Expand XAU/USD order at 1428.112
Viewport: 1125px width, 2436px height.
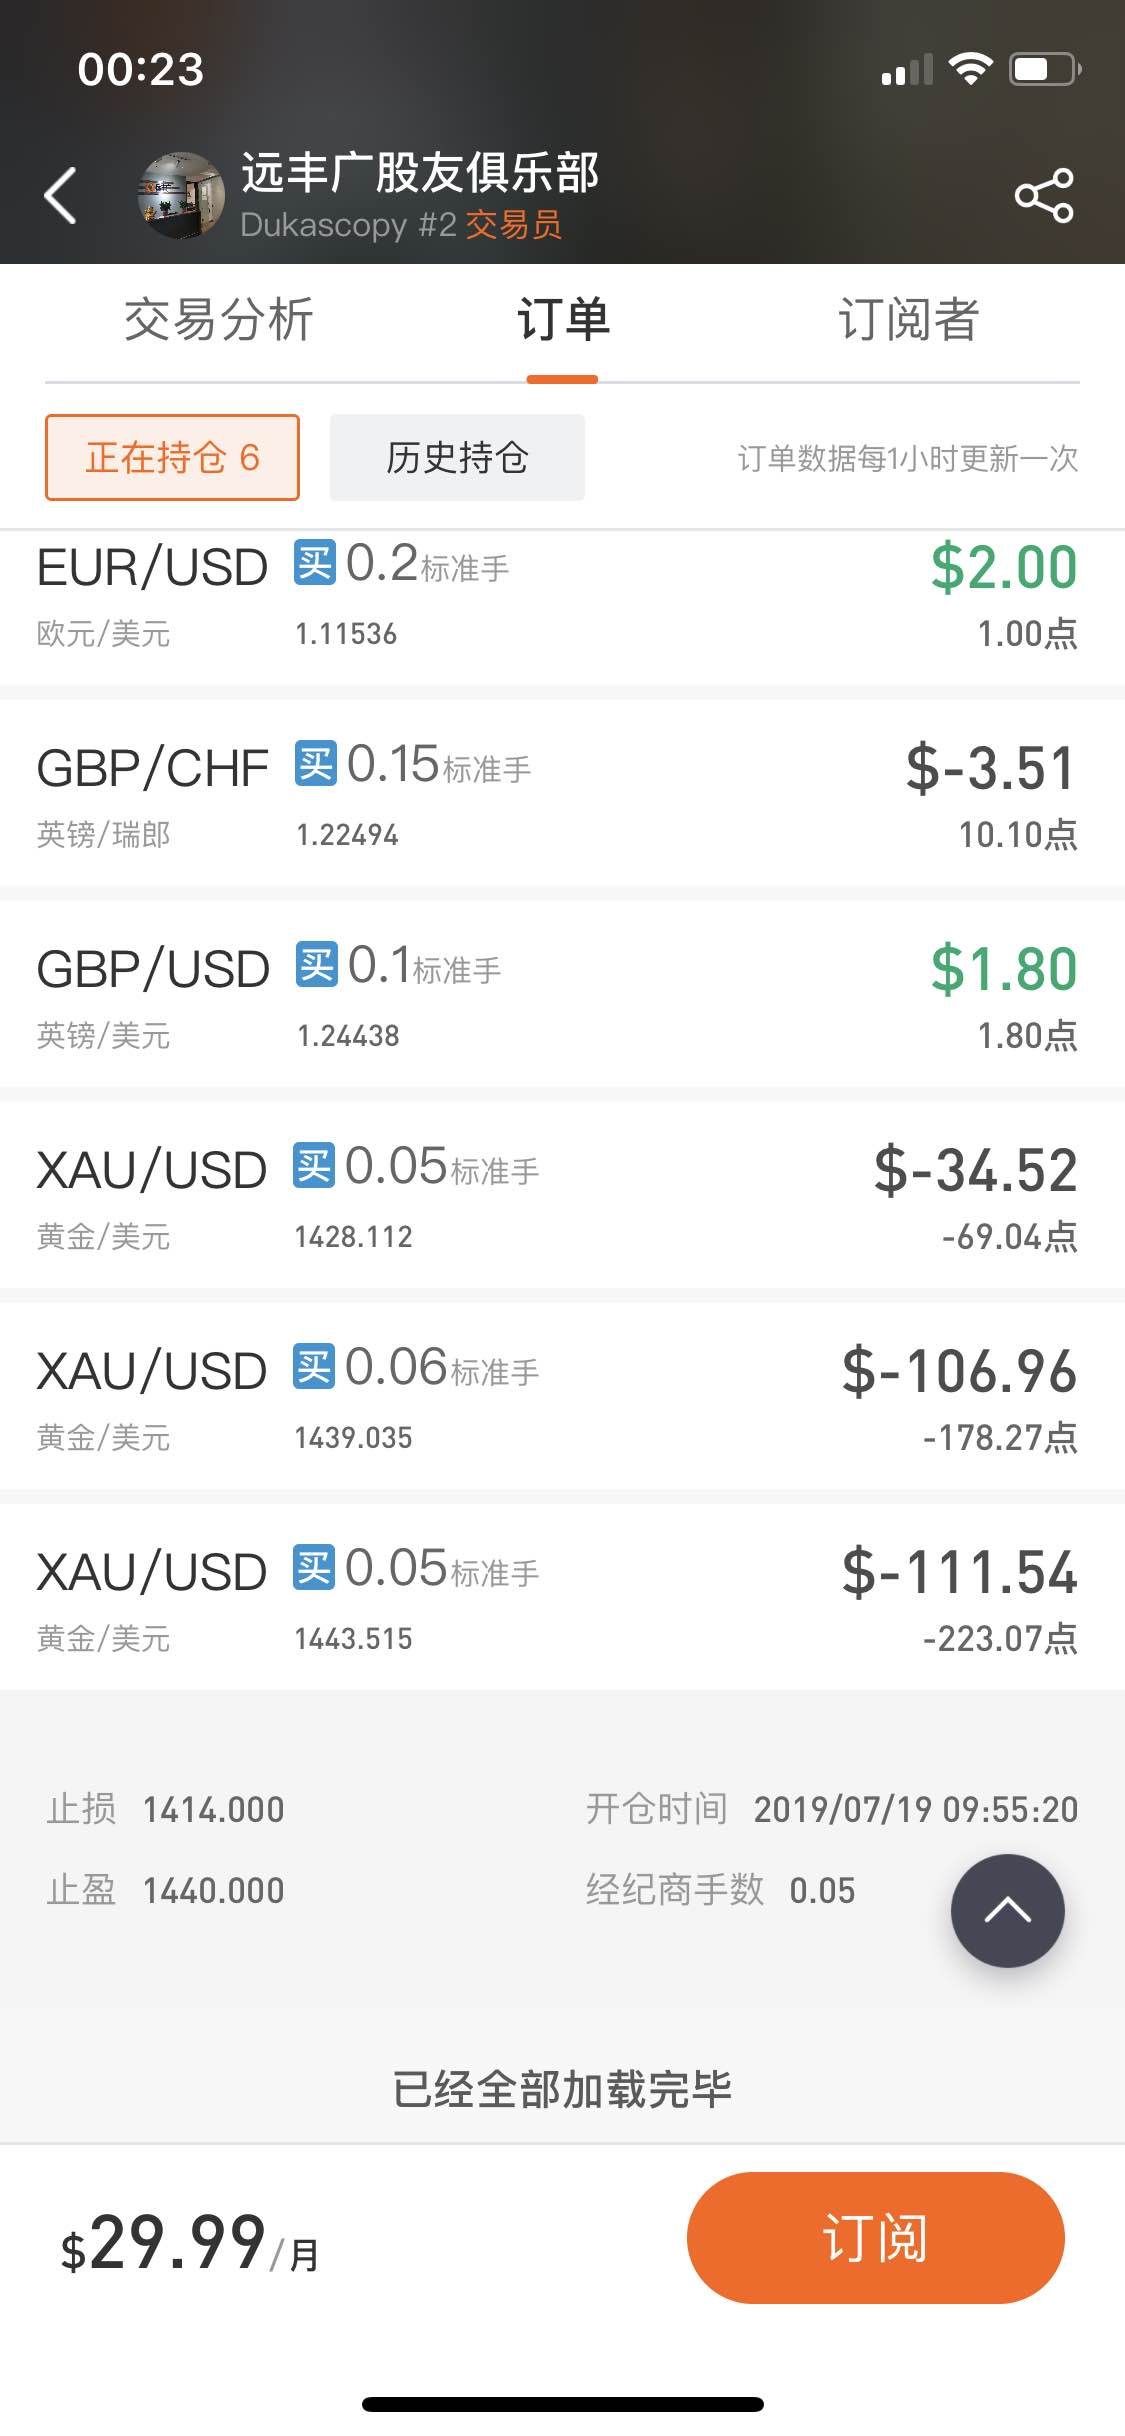562,1195
